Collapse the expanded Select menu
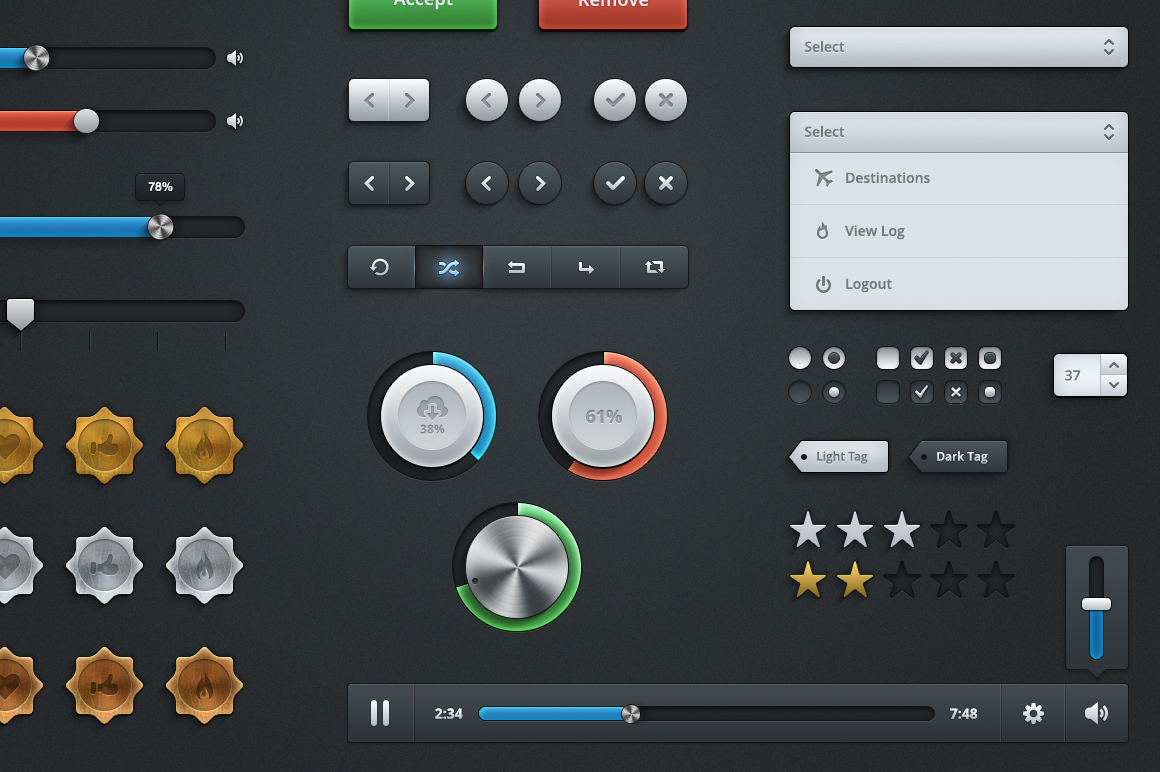The height and width of the screenshot is (772, 1160). 957,131
